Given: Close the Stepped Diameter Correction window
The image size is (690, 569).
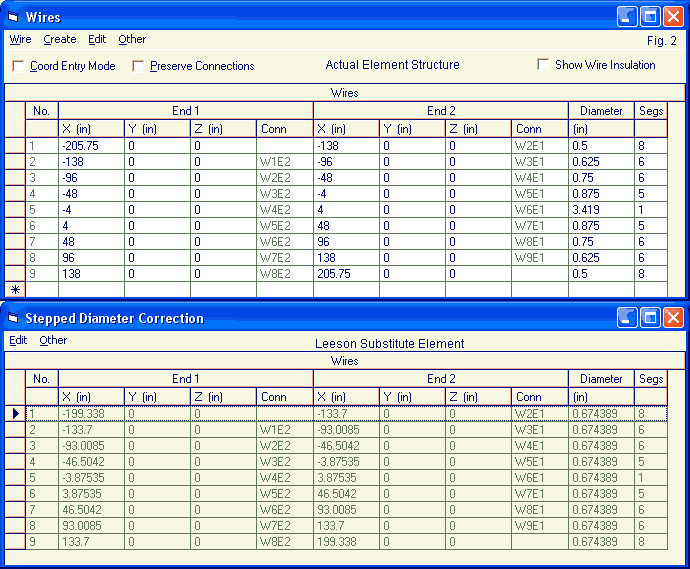Looking at the screenshot, I should (x=673, y=318).
